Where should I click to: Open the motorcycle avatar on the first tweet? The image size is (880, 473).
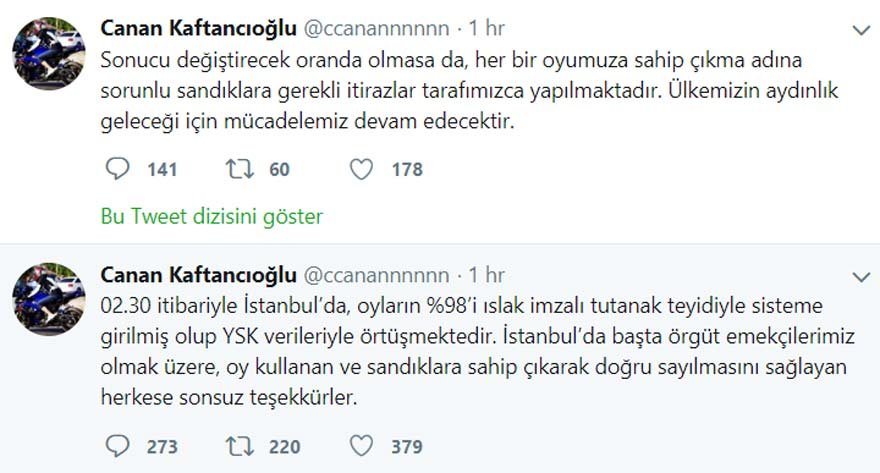click(48, 52)
